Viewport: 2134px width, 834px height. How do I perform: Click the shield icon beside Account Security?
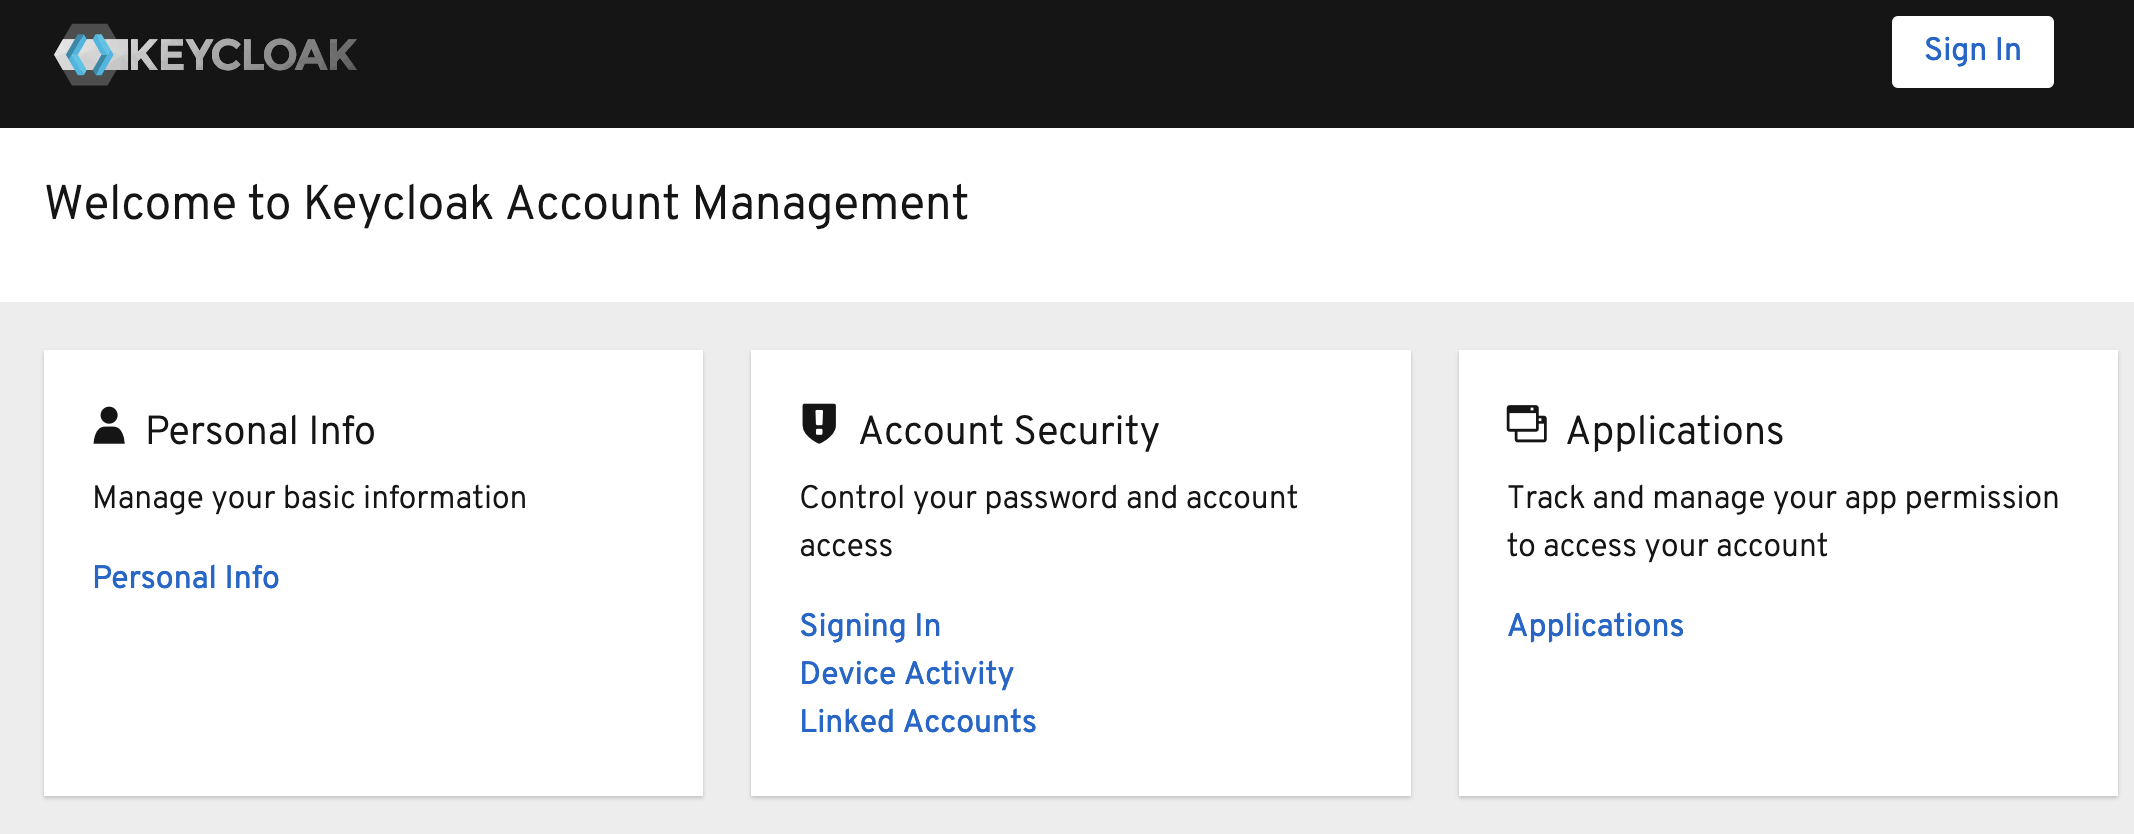point(819,424)
